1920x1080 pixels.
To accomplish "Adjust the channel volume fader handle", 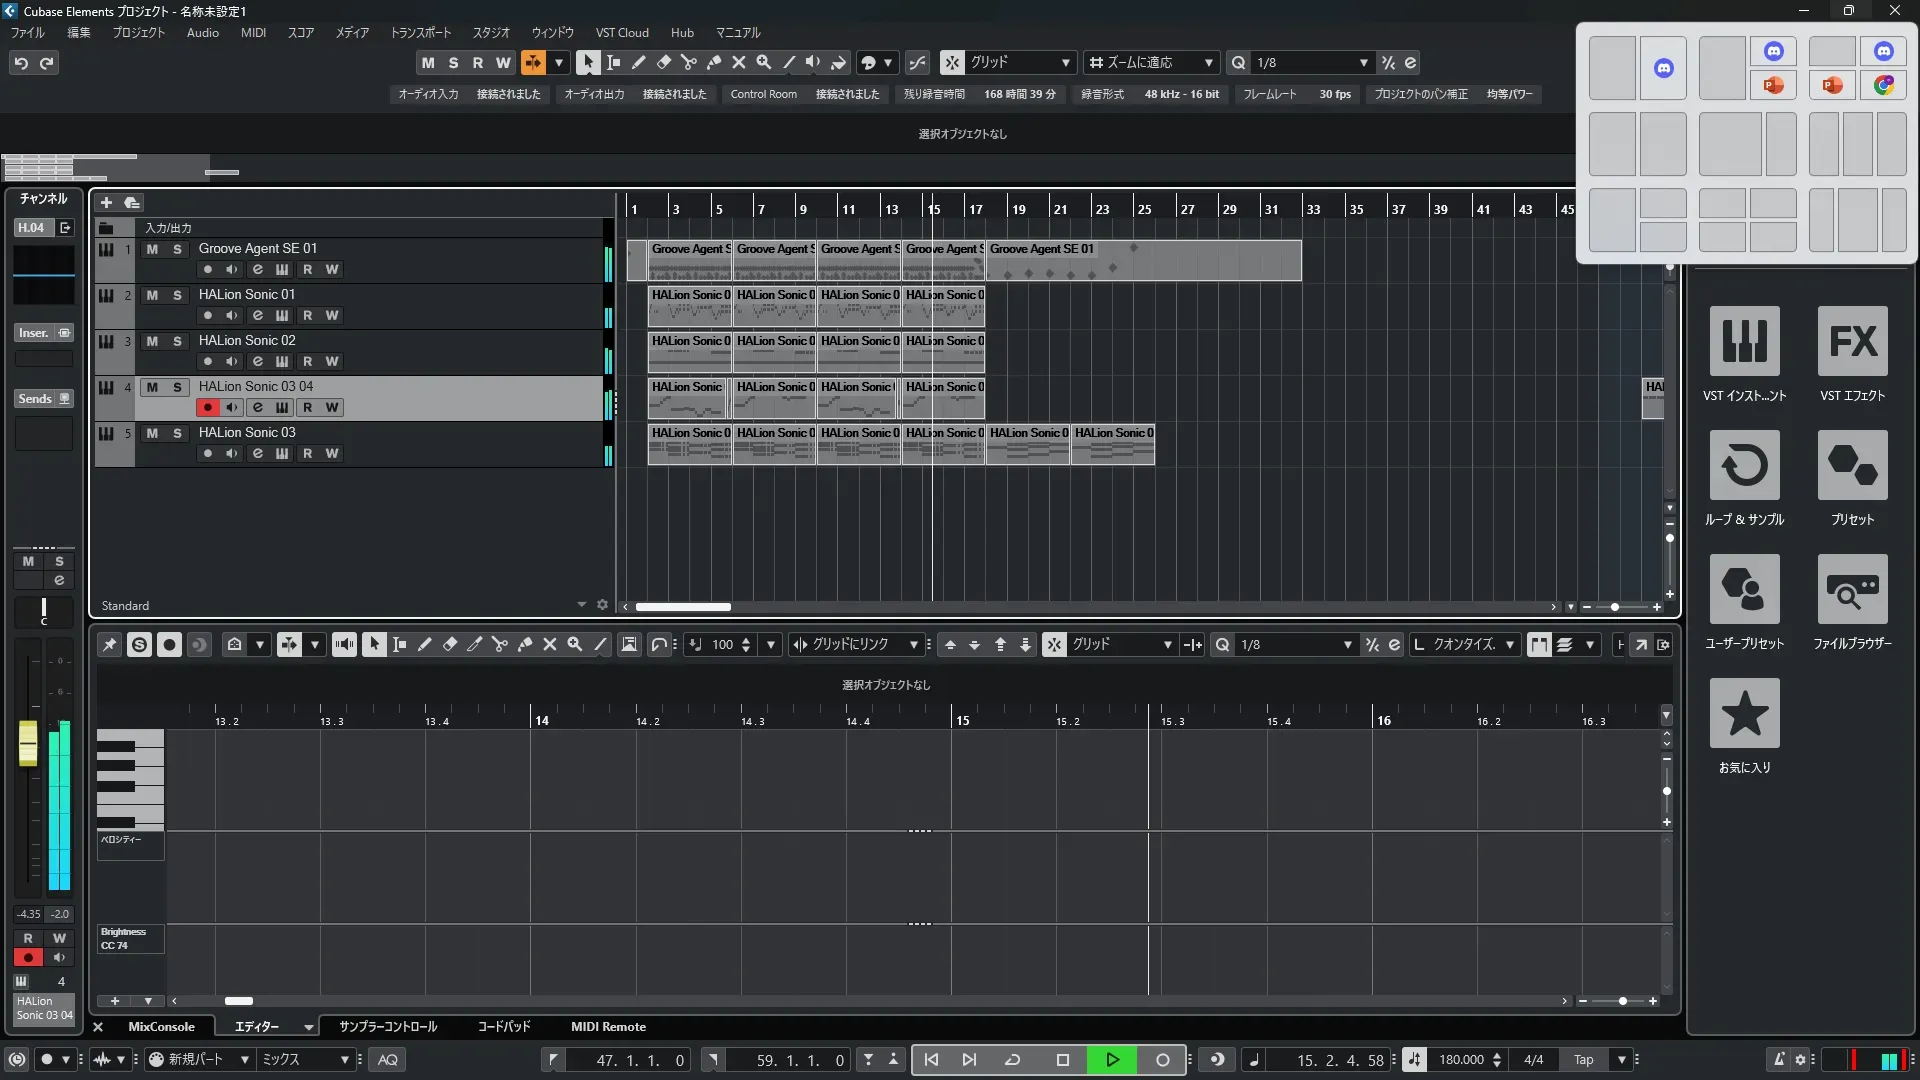I will pos(28,743).
